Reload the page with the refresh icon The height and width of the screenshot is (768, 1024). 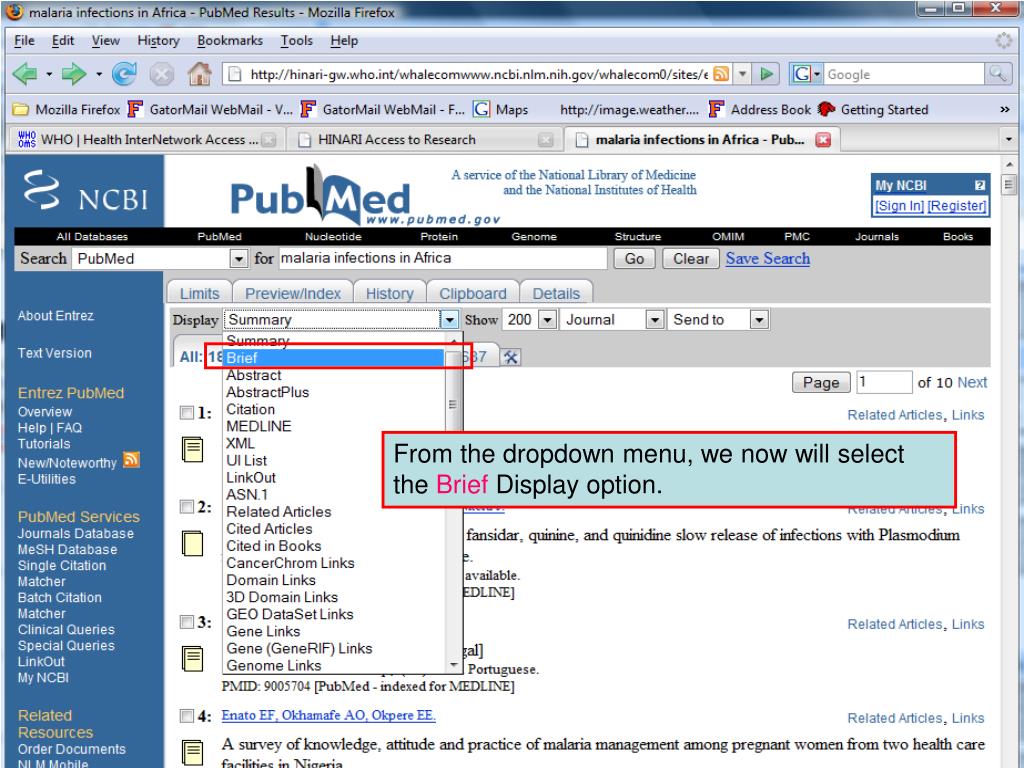(x=124, y=74)
